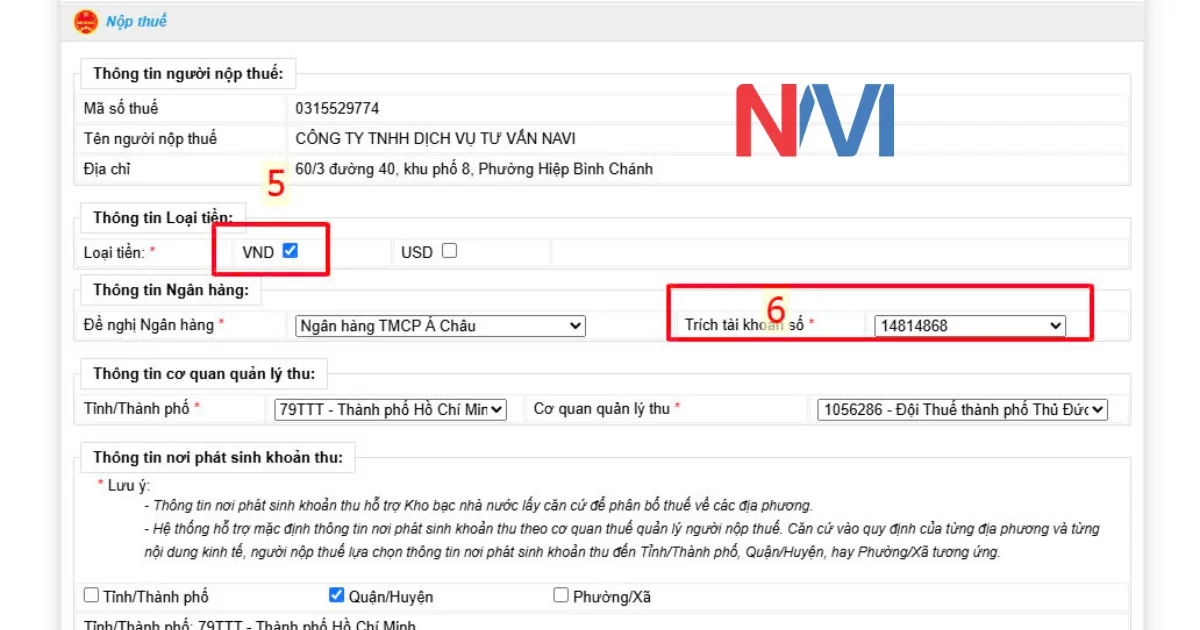Uncheck the VND currency checkbox
Viewport: 1200px width, 630px height.
(x=291, y=252)
